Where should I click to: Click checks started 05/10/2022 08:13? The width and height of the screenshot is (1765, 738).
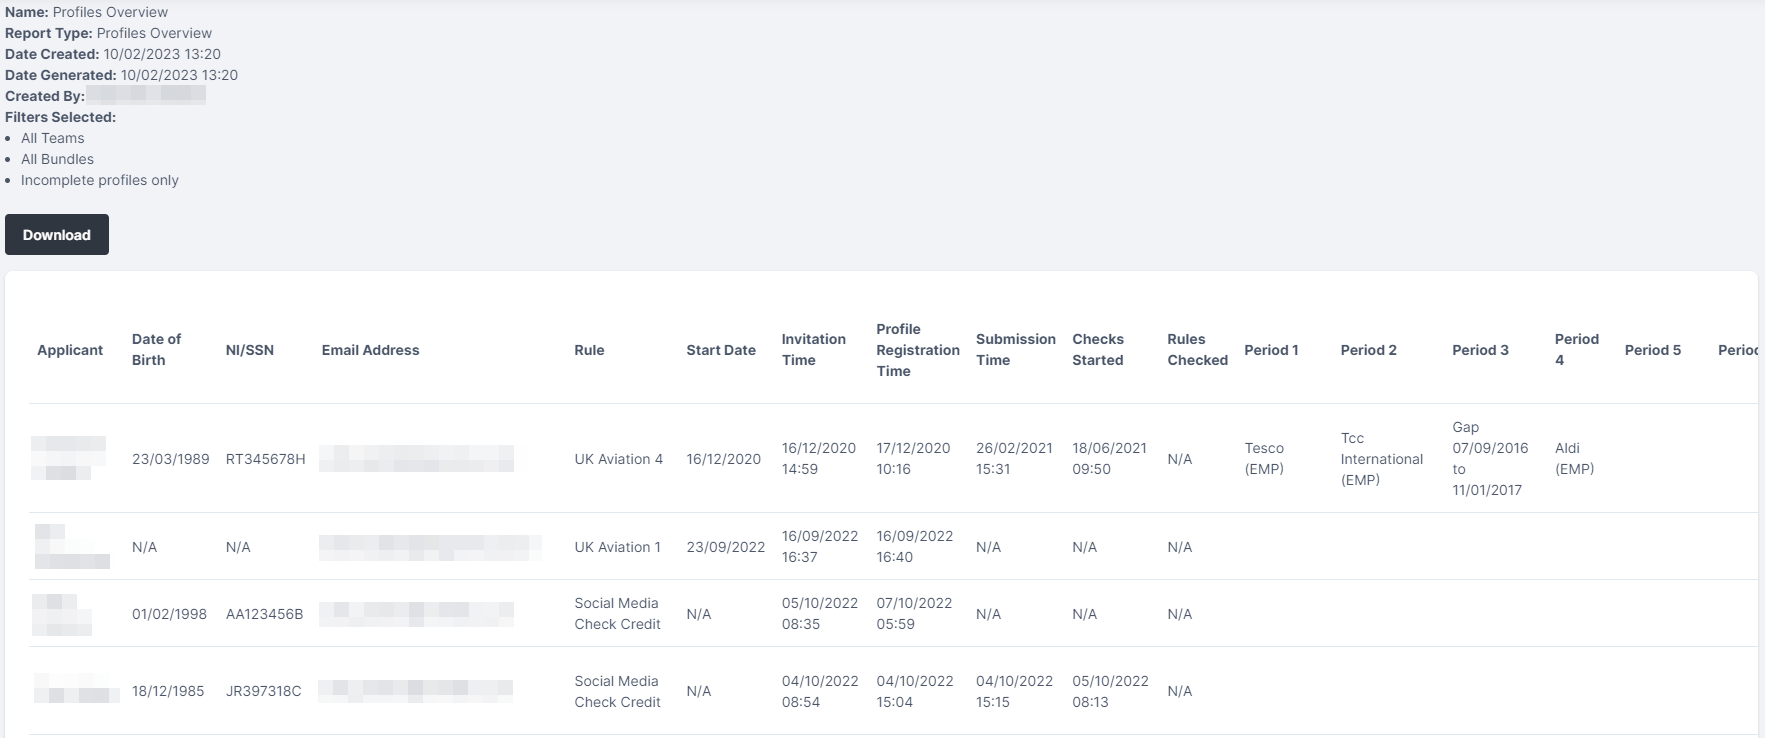point(1110,691)
